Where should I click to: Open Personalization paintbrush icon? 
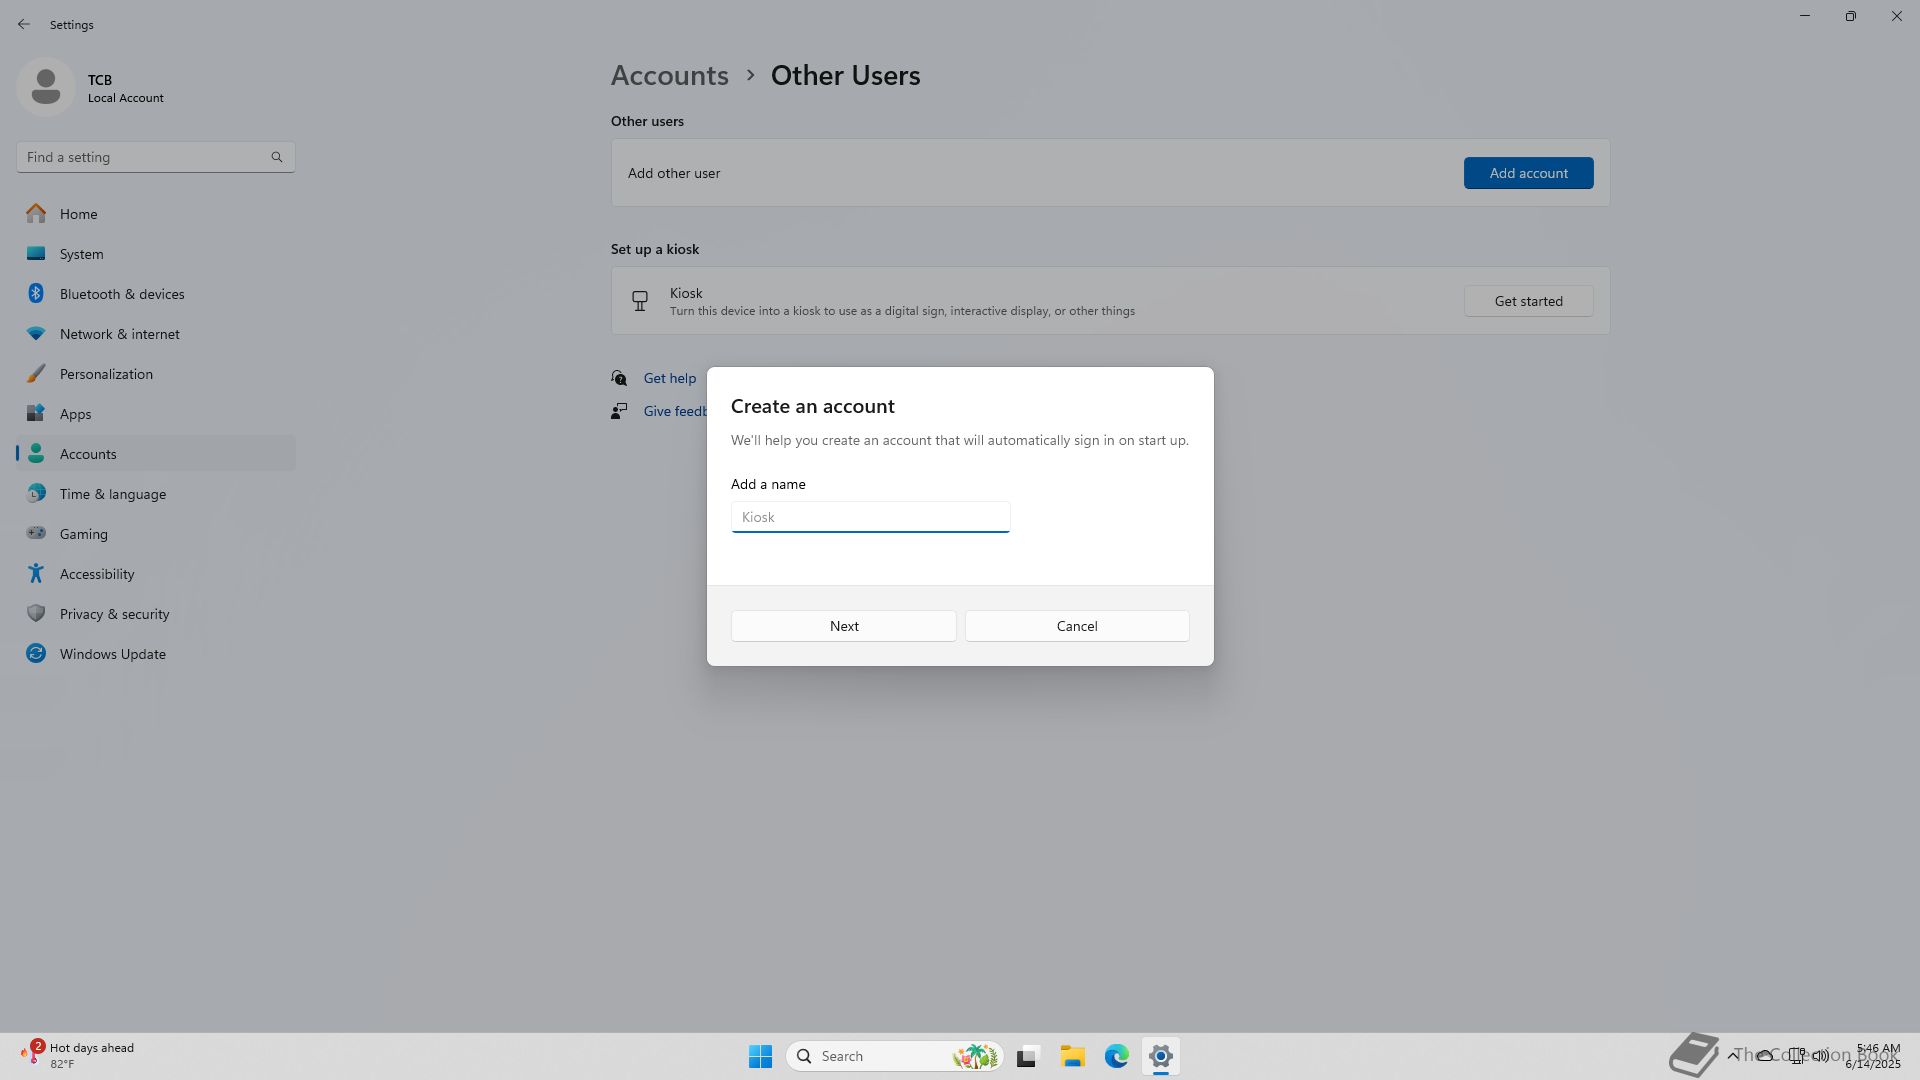coord(36,374)
